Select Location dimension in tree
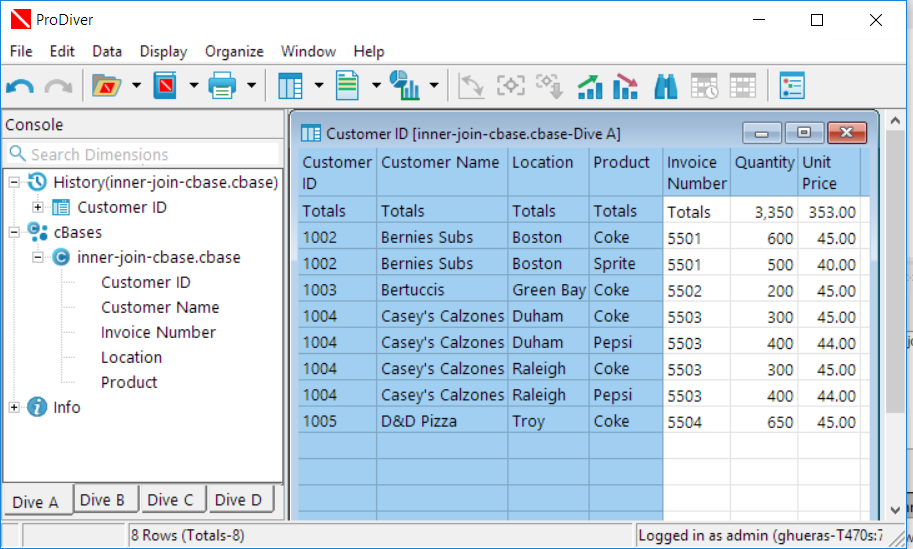The width and height of the screenshot is (913, 549). (x=131, y=357)
